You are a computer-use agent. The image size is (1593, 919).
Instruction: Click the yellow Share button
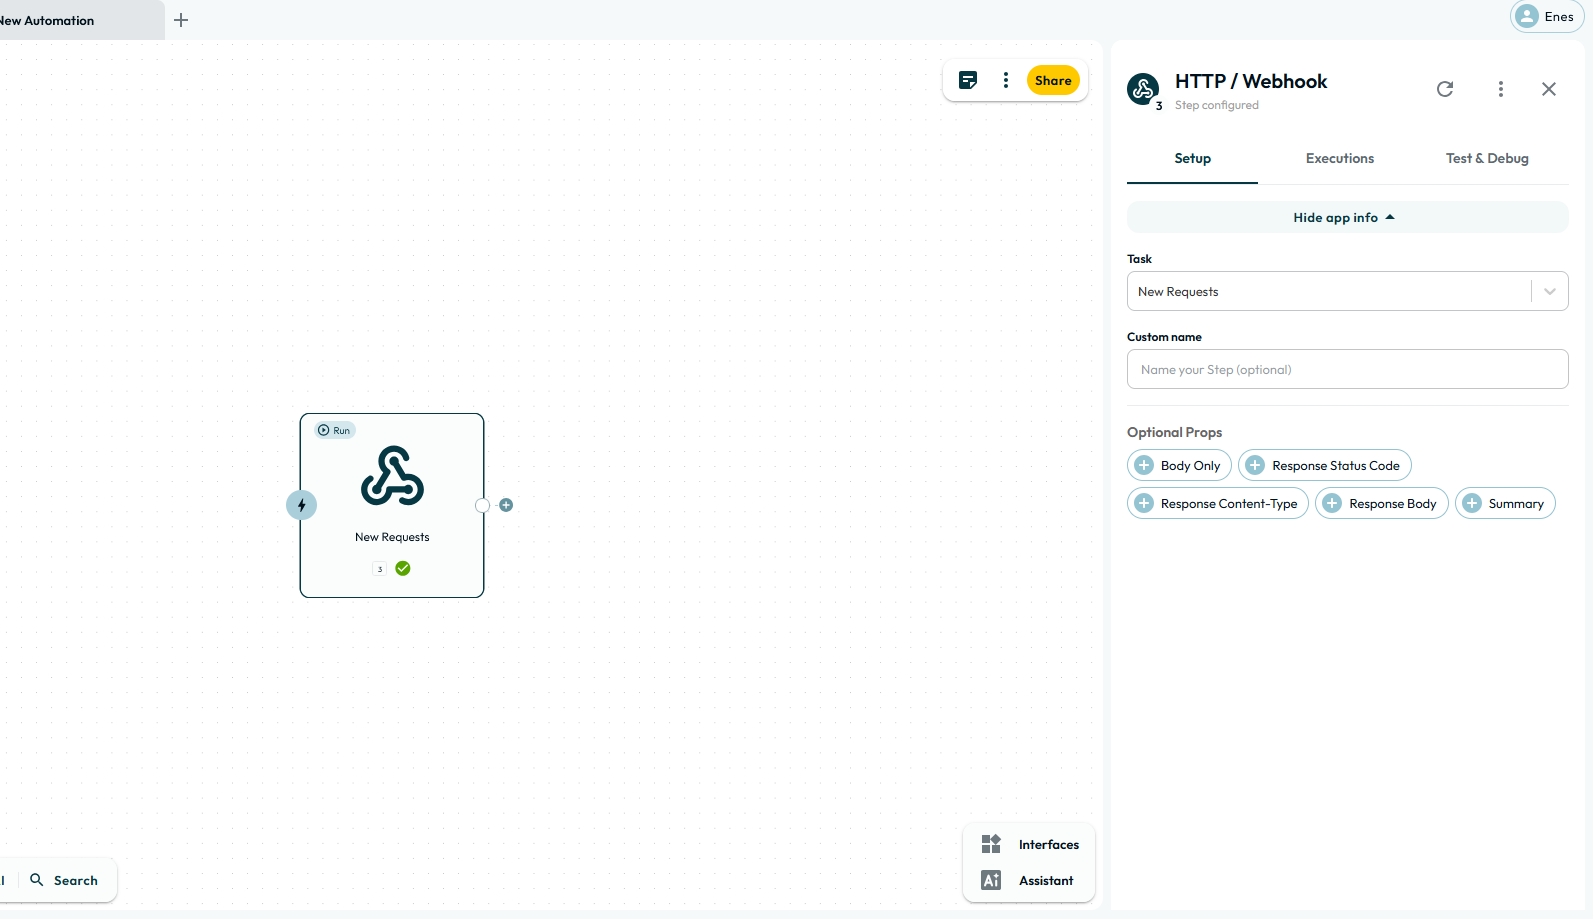tap(1052, 81)
